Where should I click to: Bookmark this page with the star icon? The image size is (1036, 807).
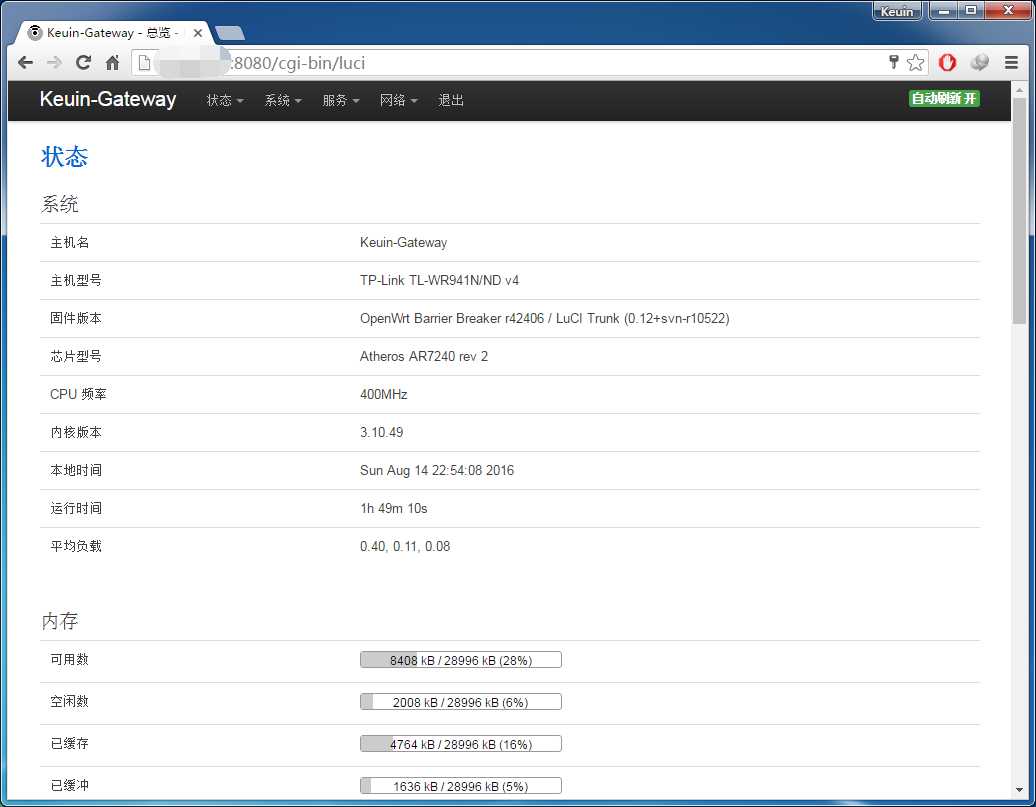[915, 63]
